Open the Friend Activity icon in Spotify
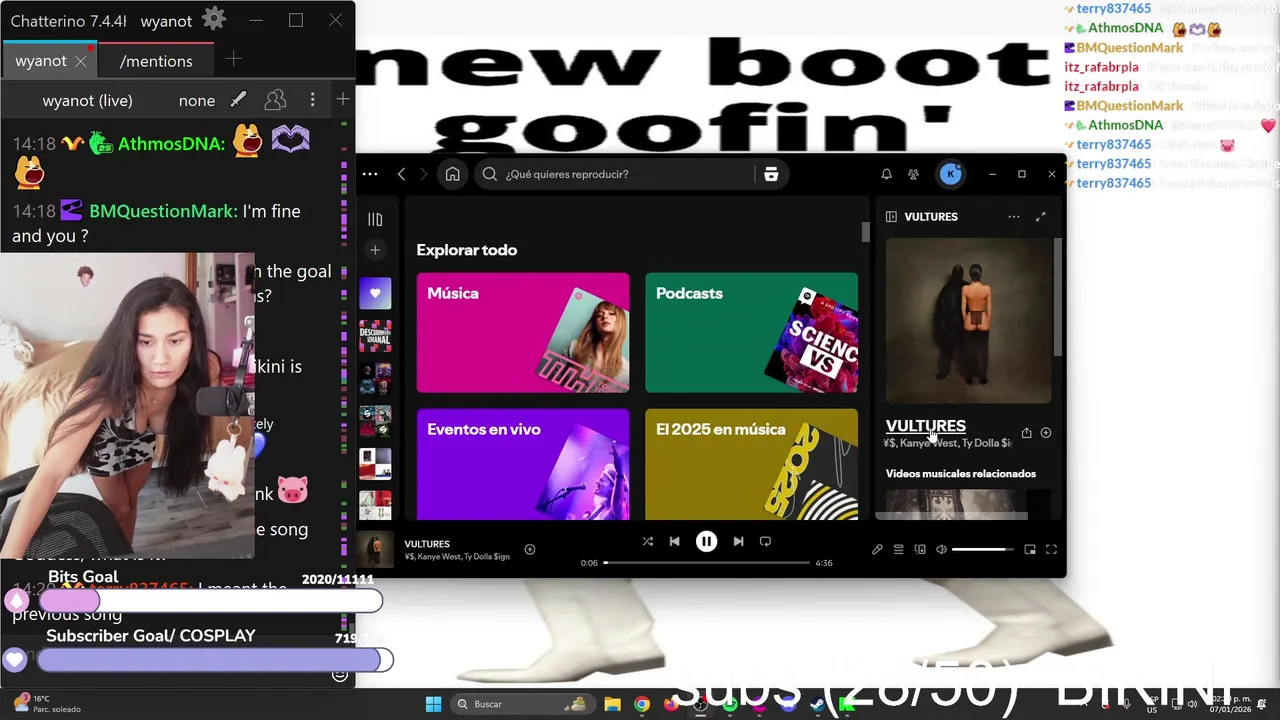1280x720 pixels. tap(913, 174)
